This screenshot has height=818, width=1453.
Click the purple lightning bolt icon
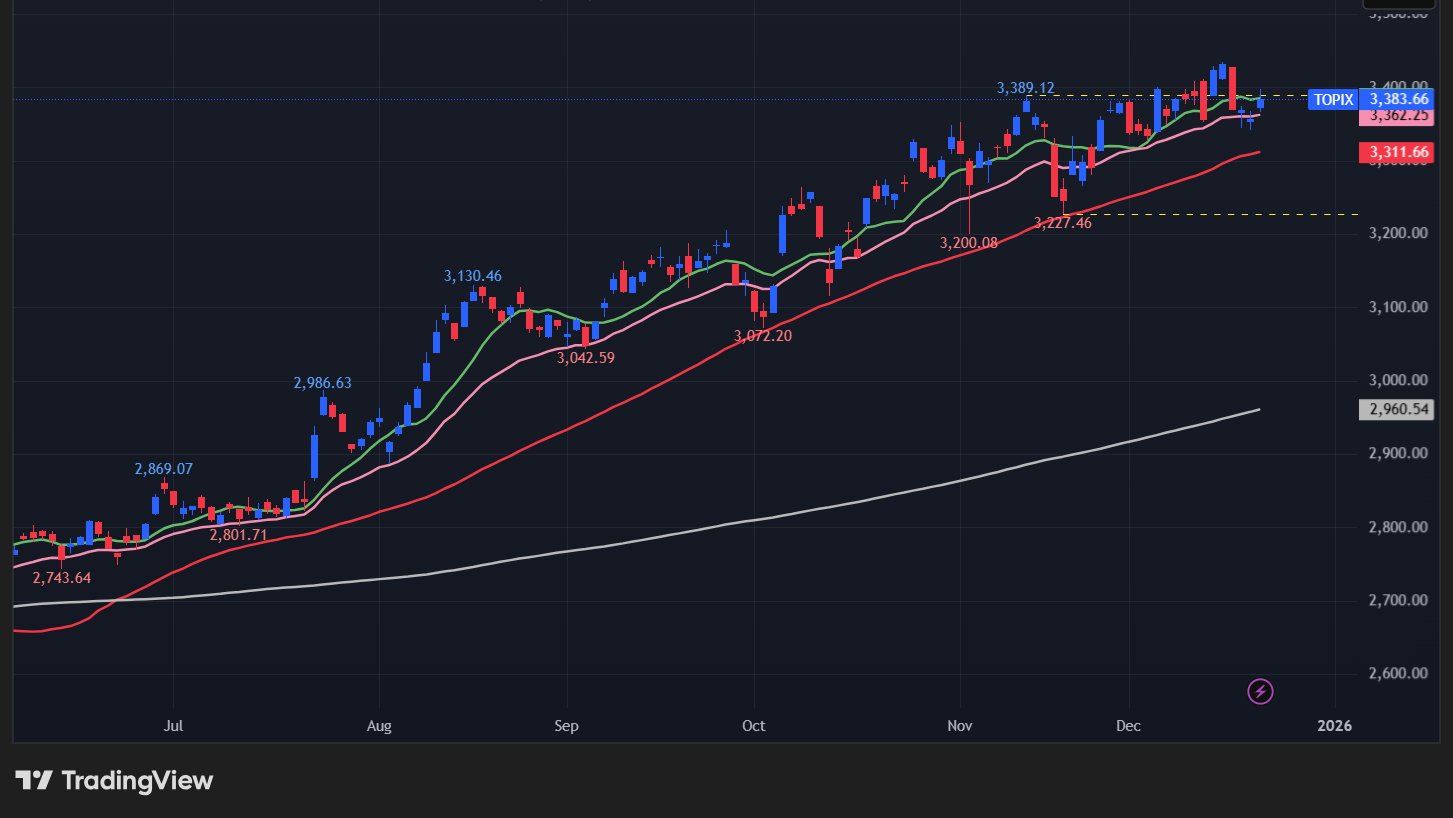point(1261,691)
